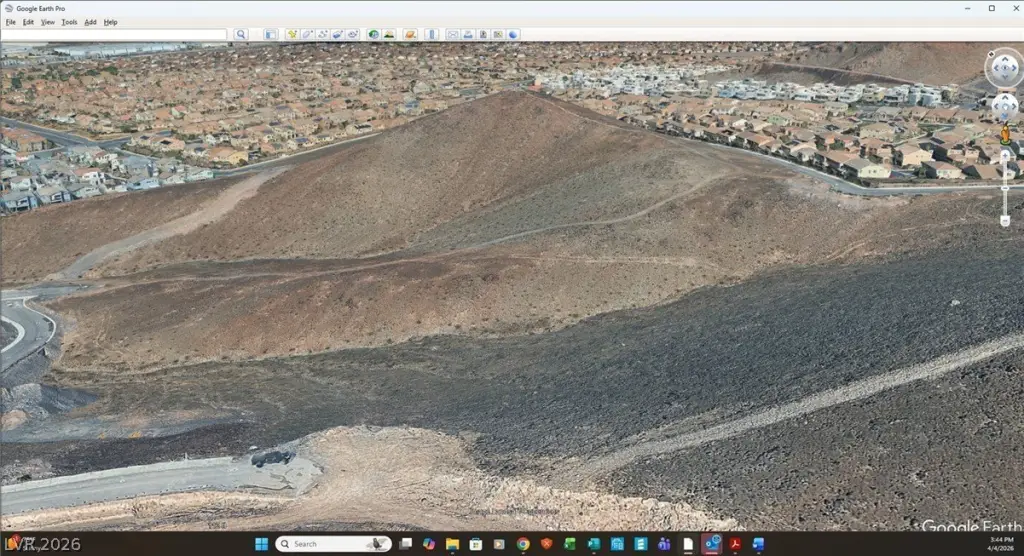
Task: Toggle the sunlight across landscape icon
Action: coord(389,34)
